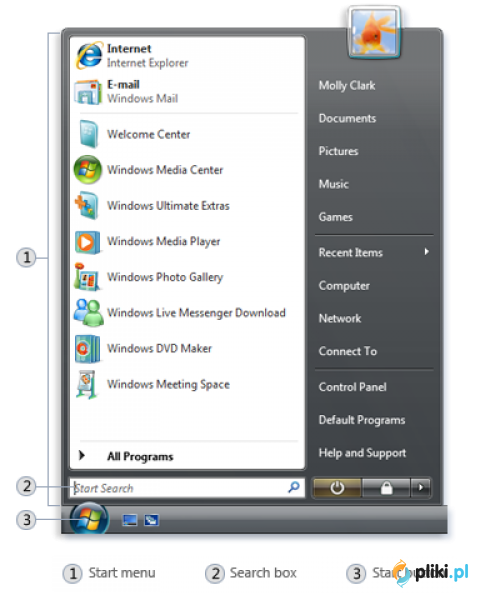Start the Windows Media Player icon

click(x=87, y=242)
